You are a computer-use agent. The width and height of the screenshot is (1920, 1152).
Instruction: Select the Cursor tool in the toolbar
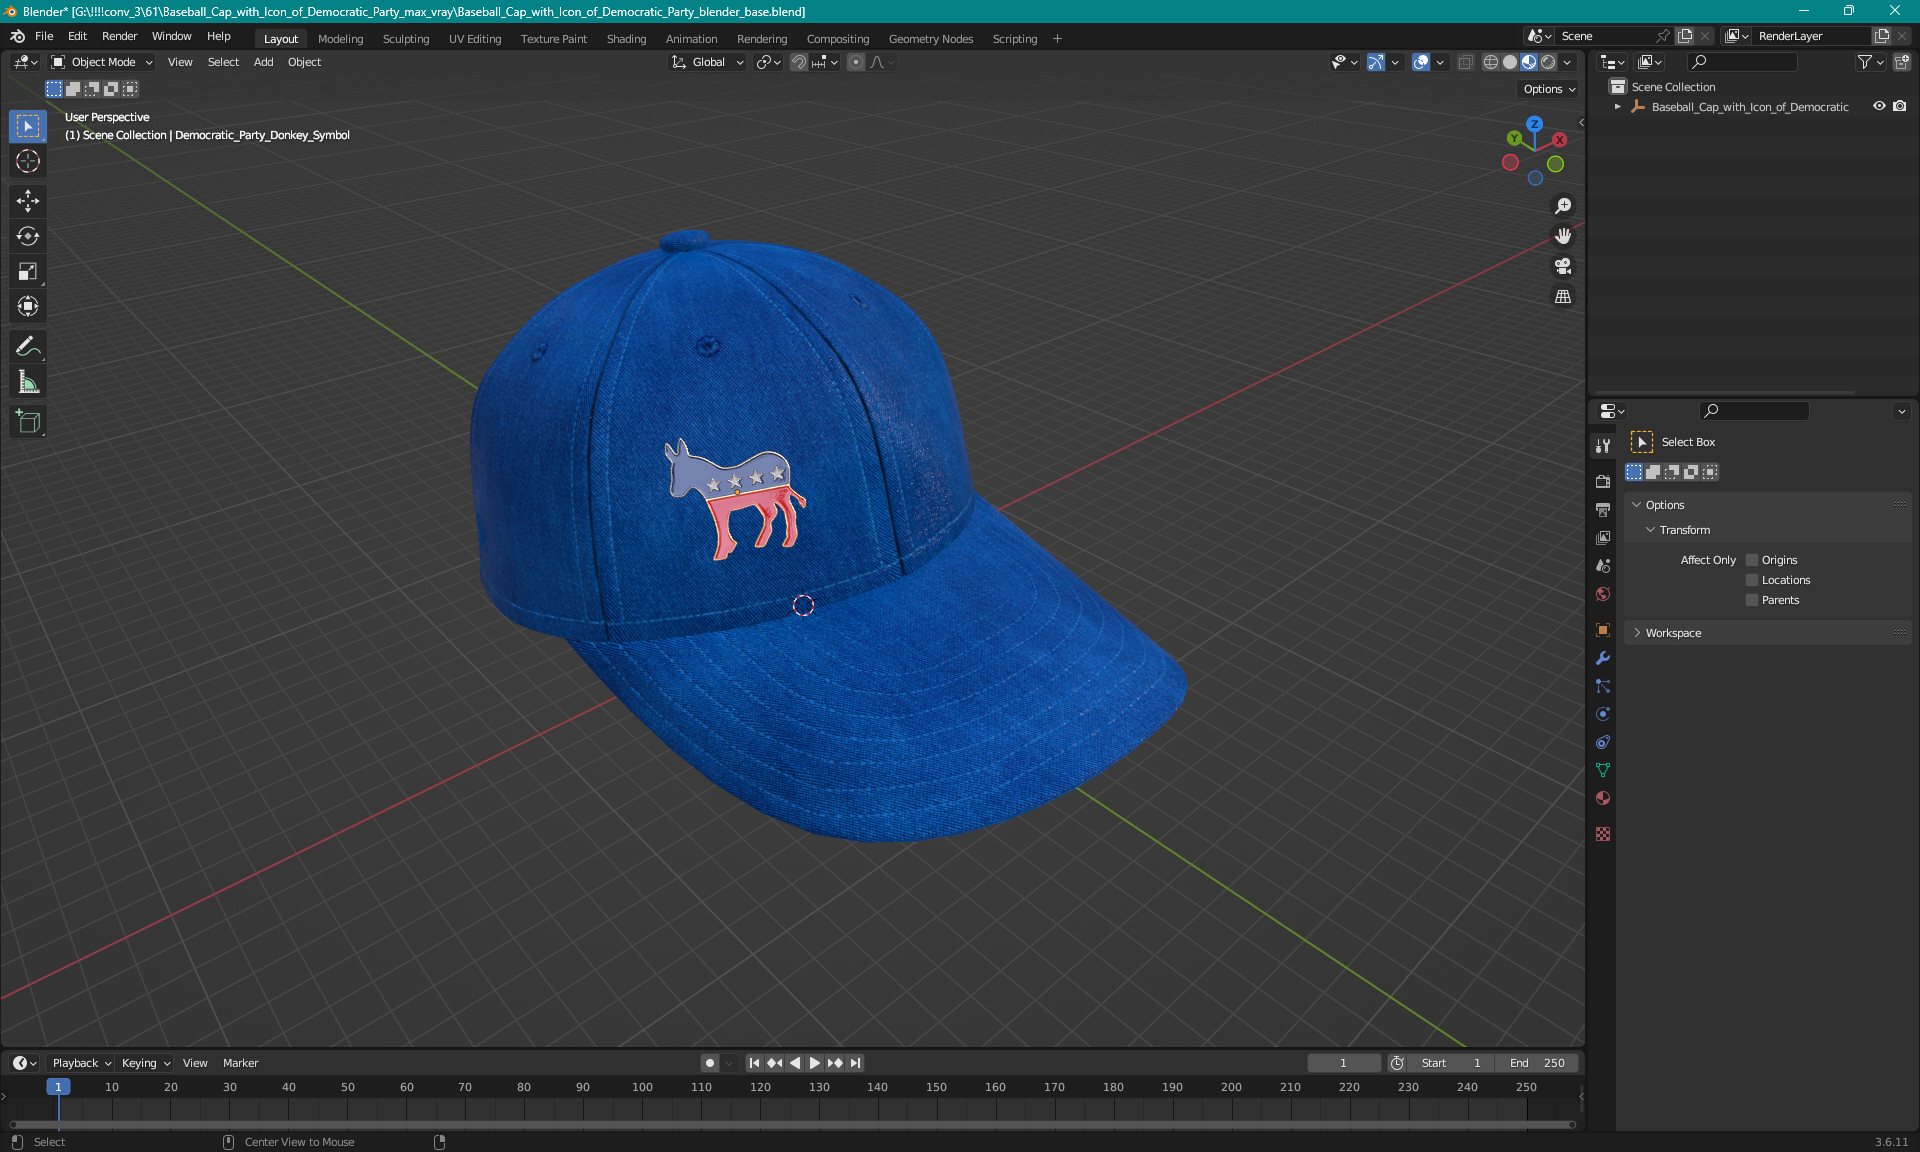tap(28, 161)
